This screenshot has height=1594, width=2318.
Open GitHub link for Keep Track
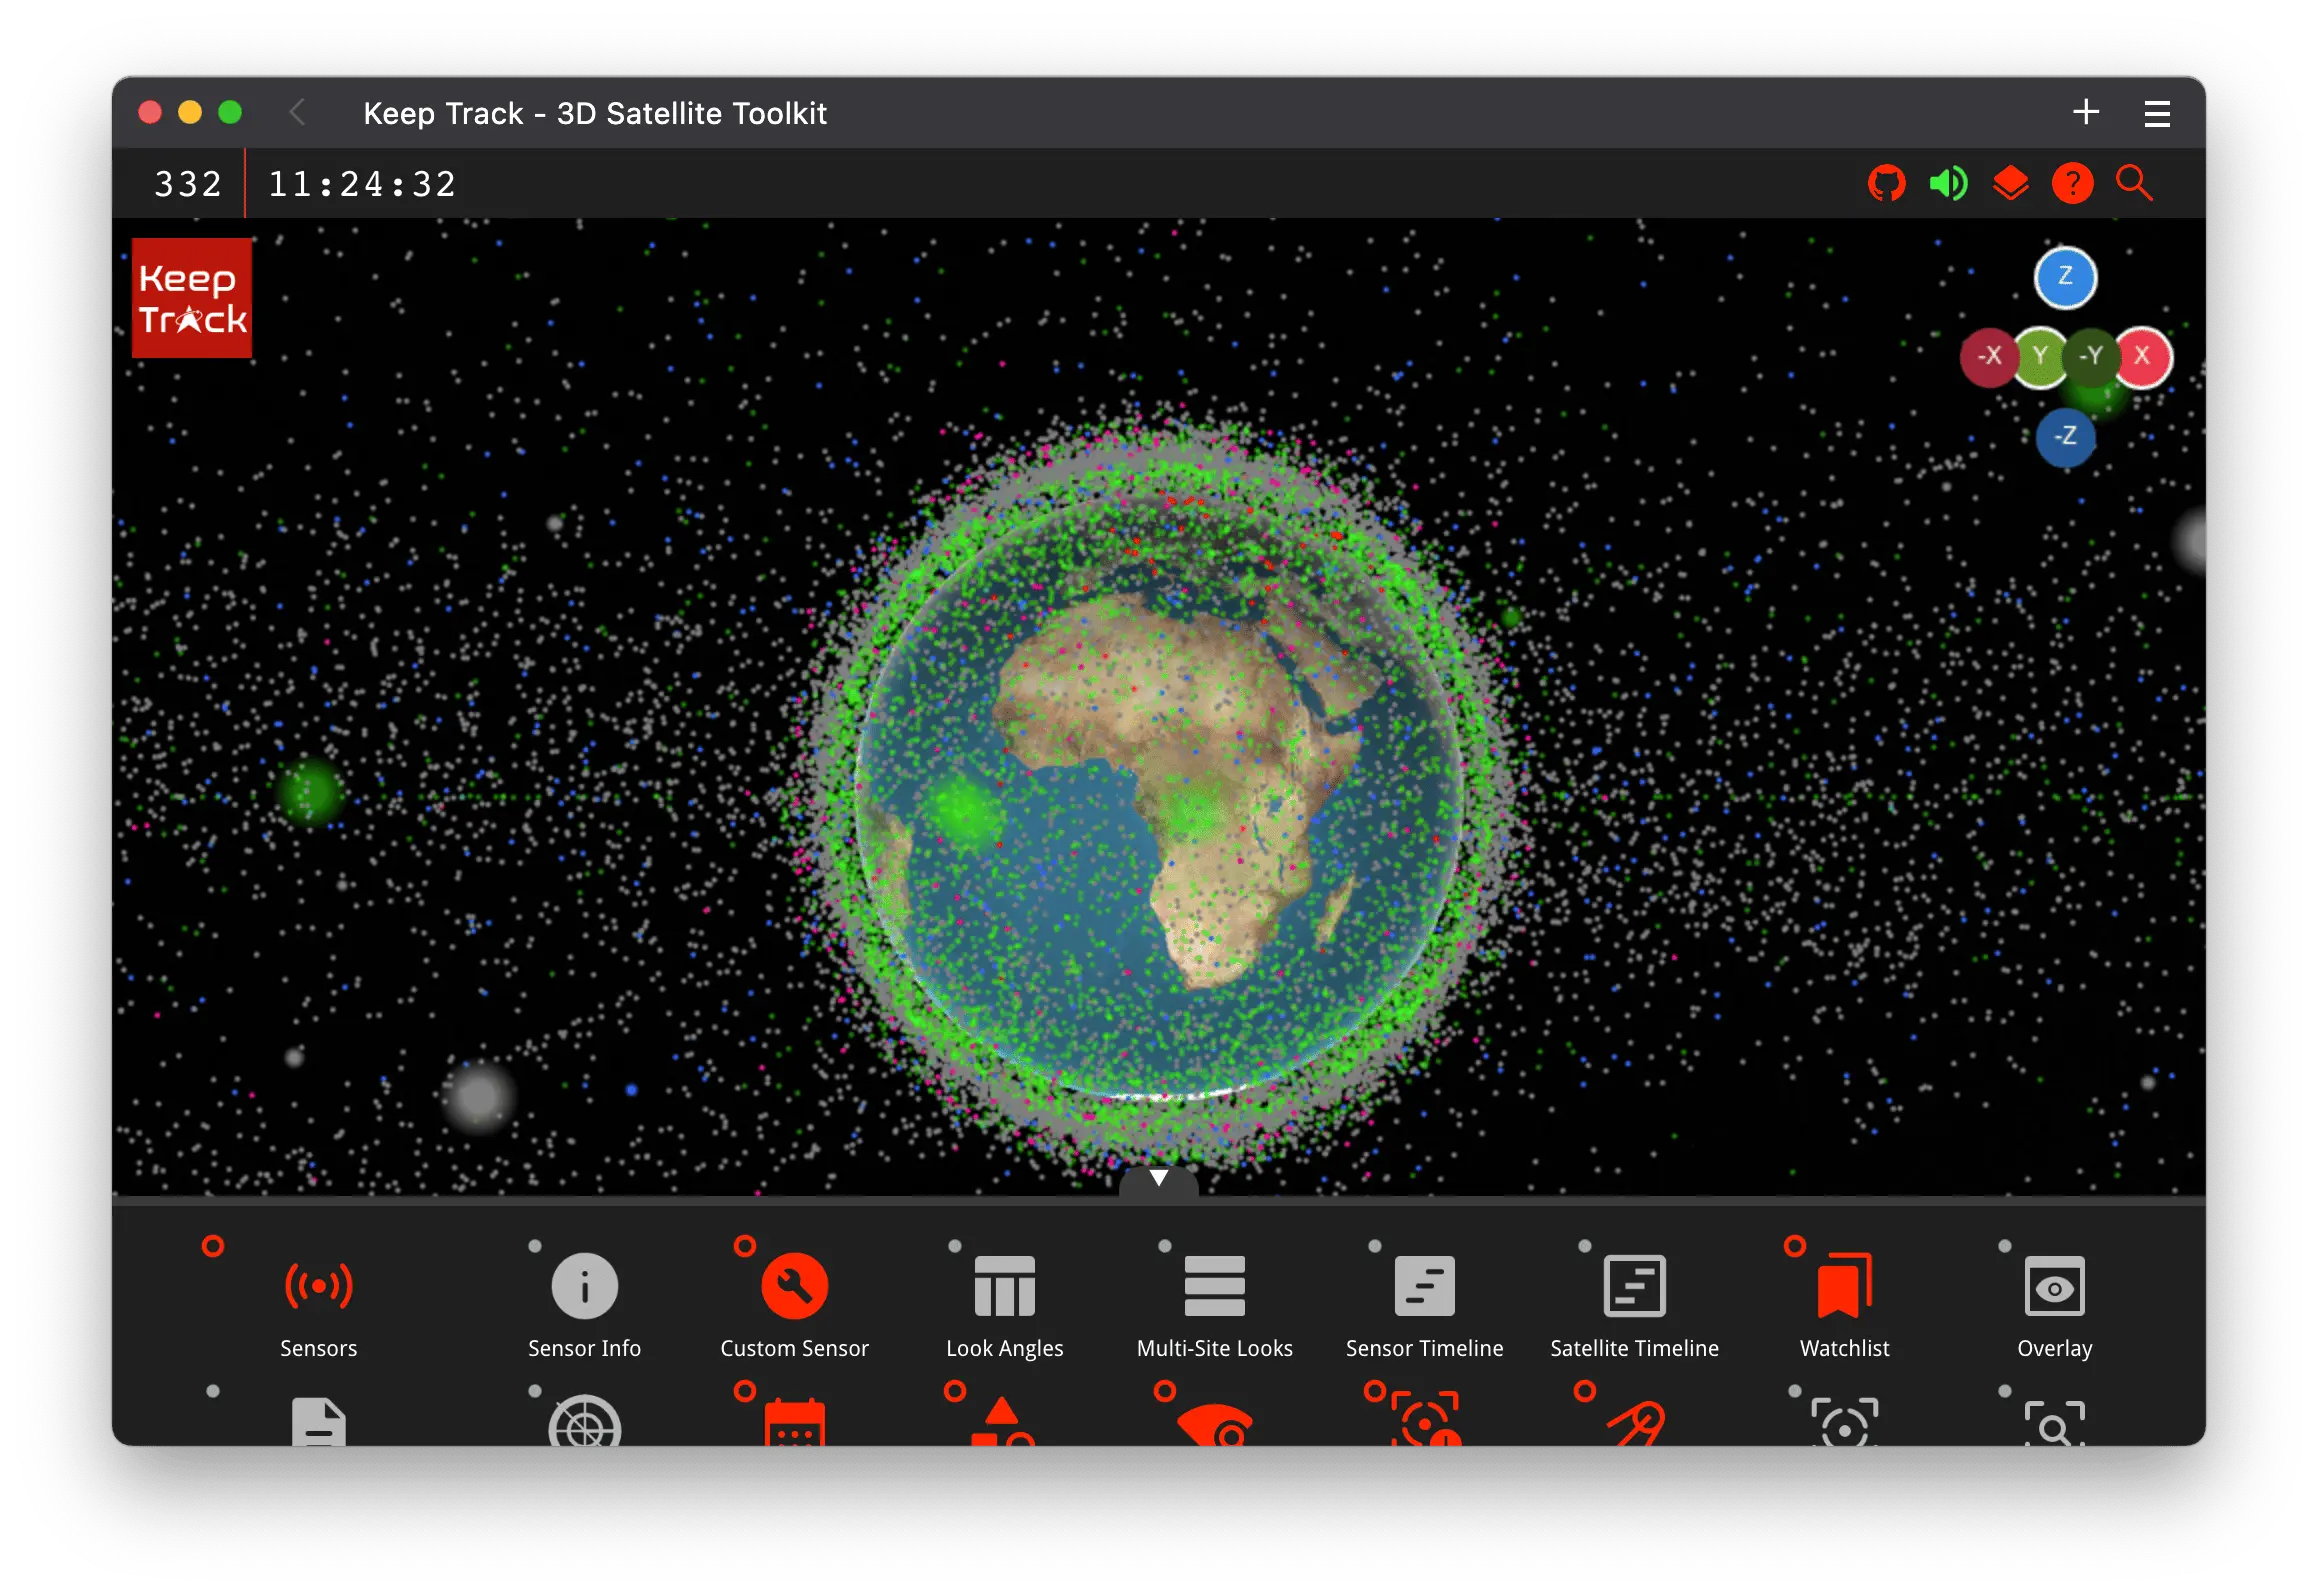[1894, 183]
